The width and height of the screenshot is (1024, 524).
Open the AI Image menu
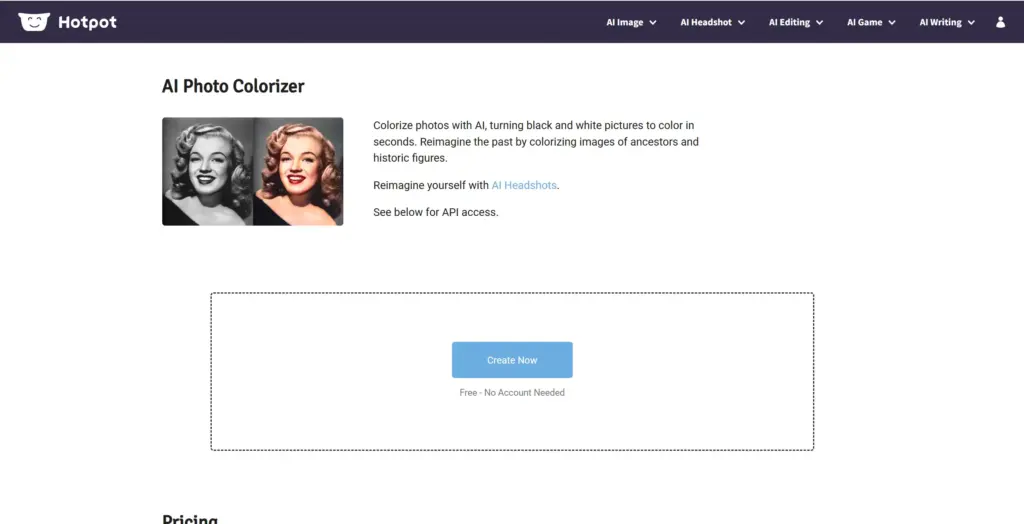coord(631,22)
